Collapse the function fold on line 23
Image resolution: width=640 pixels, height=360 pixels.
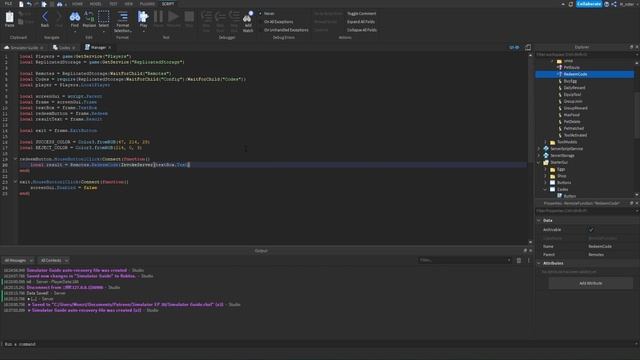[x=16, y=182]
